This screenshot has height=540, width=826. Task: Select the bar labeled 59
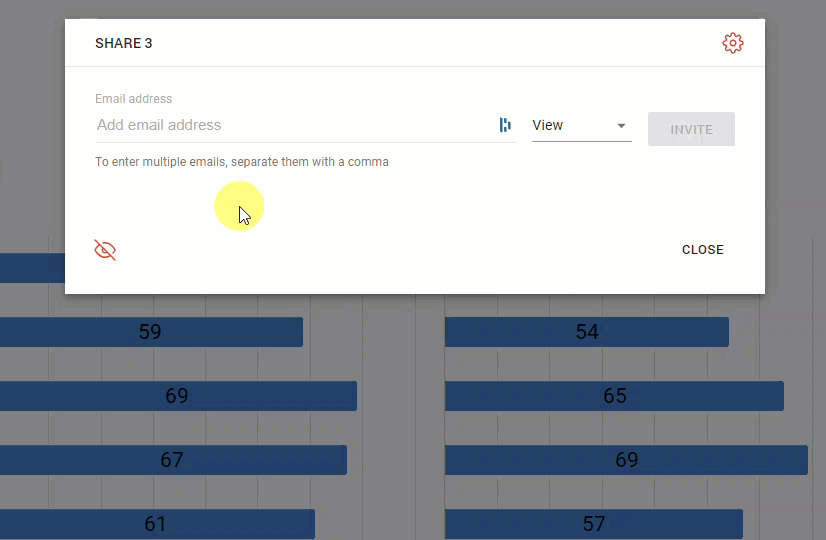pos(150,332)
